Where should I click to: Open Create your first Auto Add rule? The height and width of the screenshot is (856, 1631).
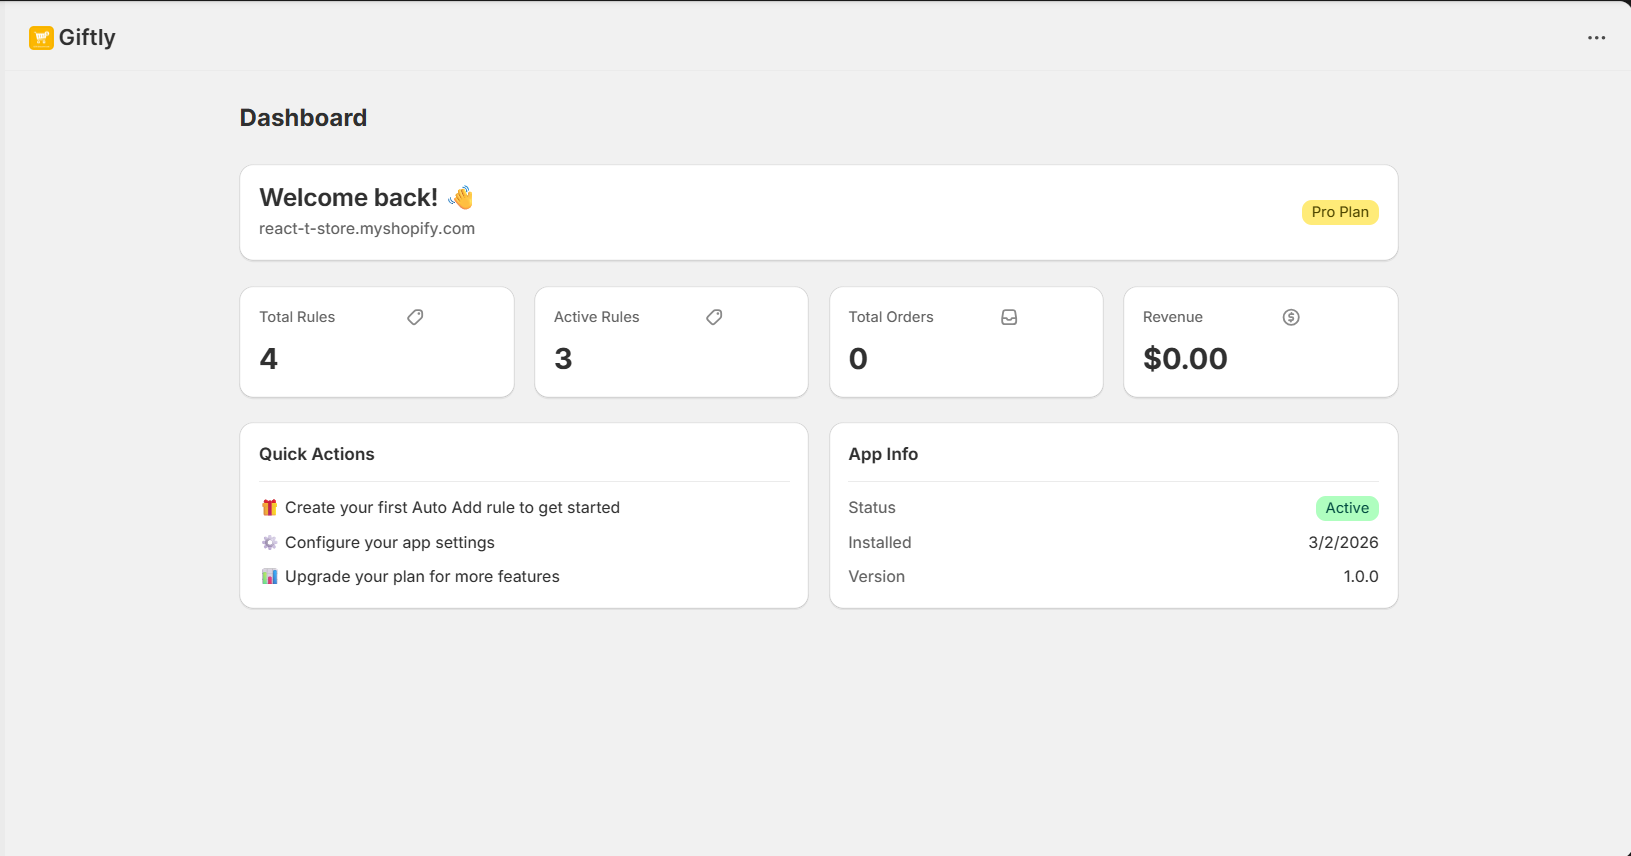click(x=452, y=508)
